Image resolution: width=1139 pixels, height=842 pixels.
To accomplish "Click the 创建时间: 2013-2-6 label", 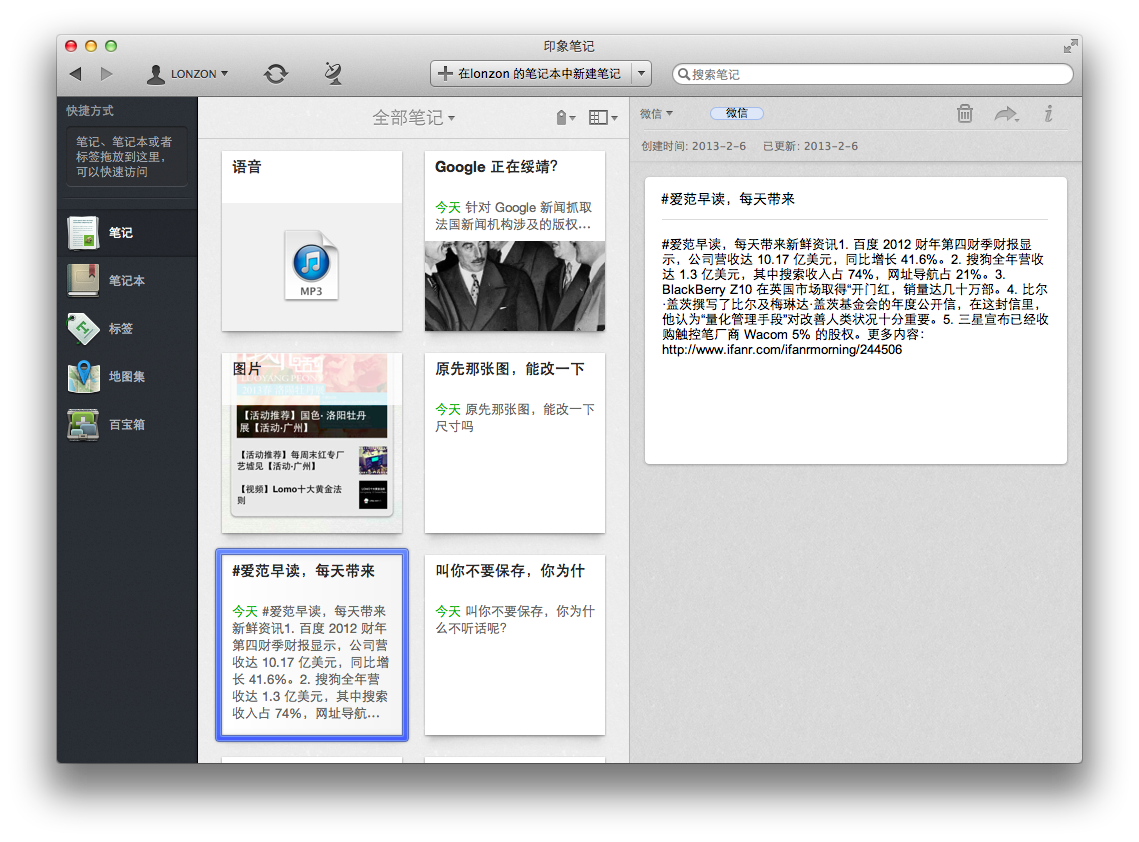I will click(693, 146).
